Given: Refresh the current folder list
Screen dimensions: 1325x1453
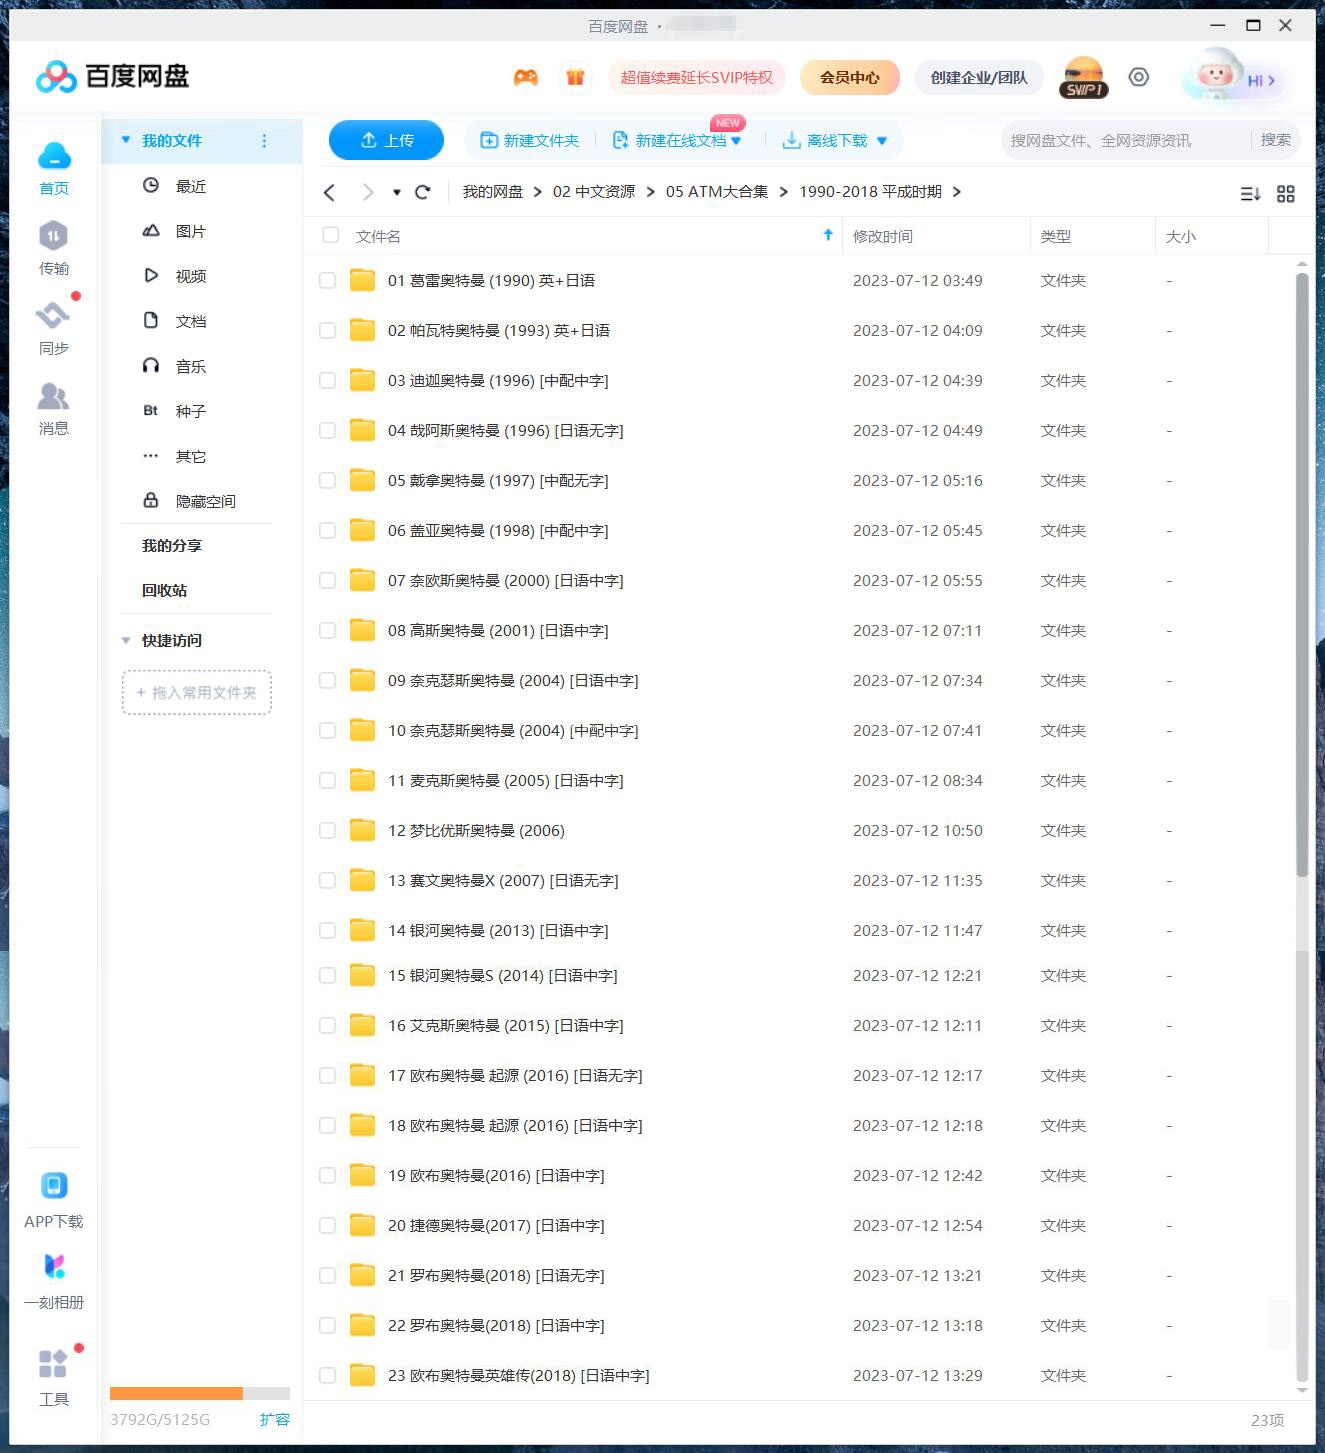Looking at the screenshot, I should (423, 191).
